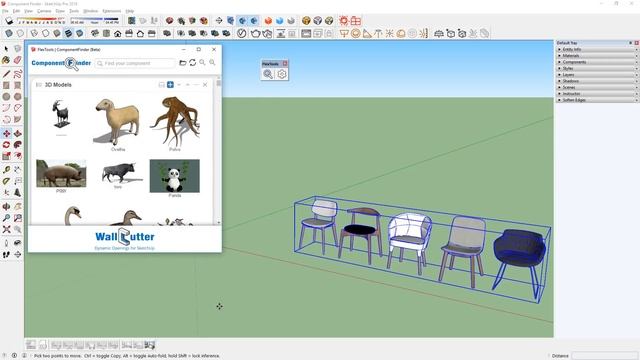The width and height of the screenshot is (640, 360).
Task: Select the Tape Measure tool
Action: tap(6, 170)
